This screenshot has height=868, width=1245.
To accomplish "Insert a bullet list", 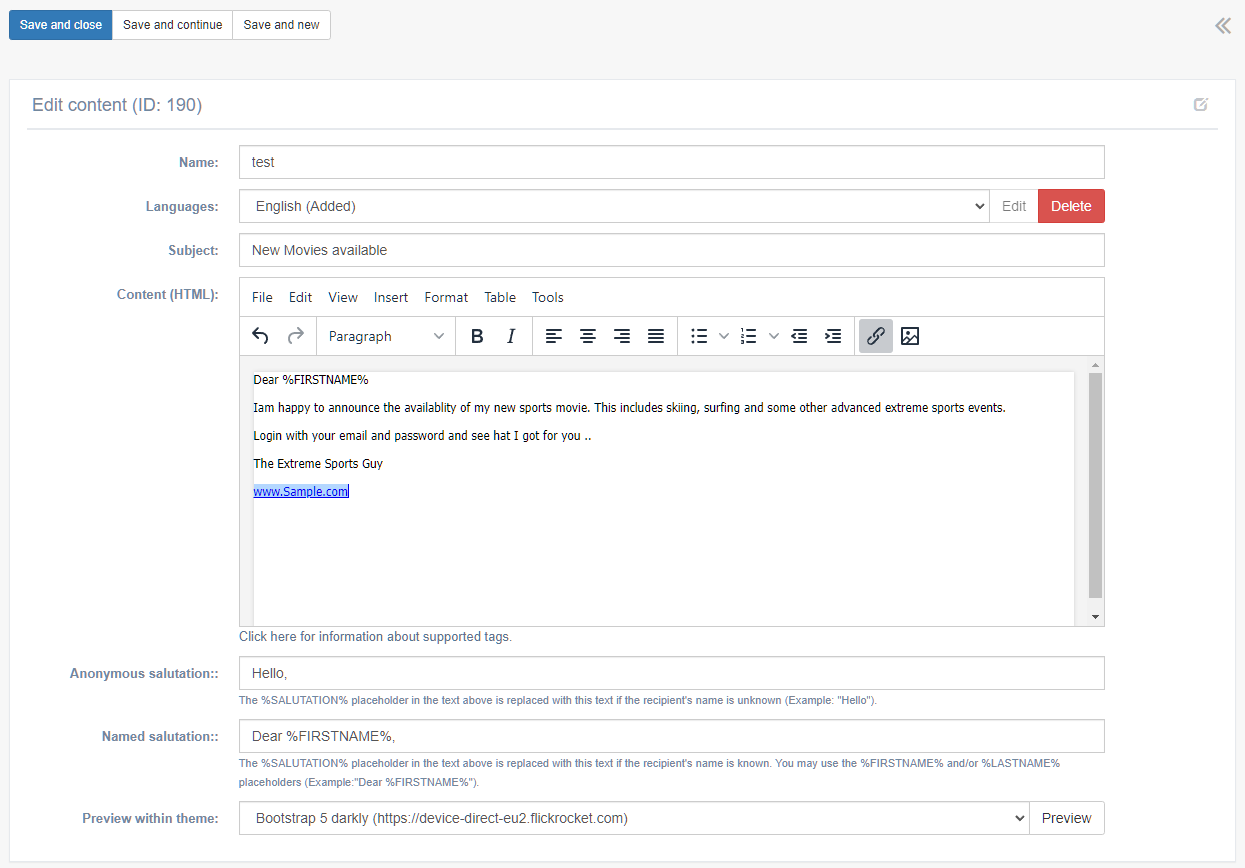I will coord(700,336).
